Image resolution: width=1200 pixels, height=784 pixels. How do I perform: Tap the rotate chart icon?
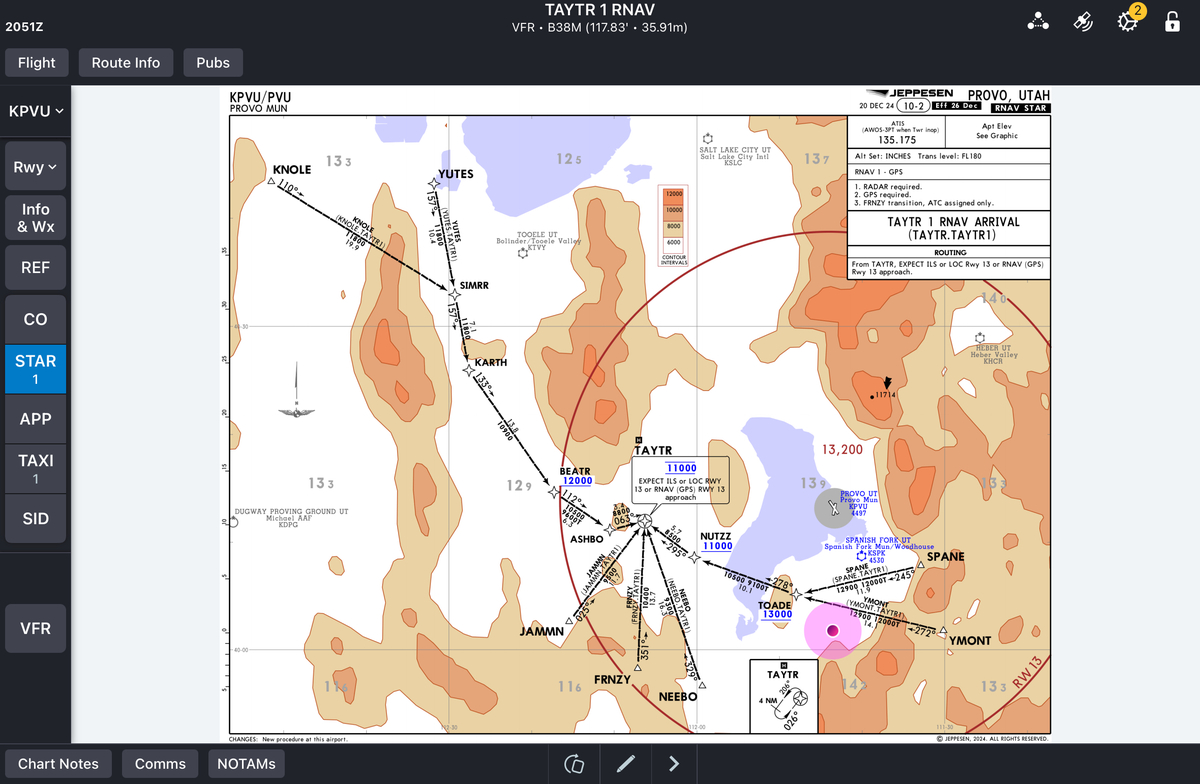pyautogui.click(x=574, y=764)
